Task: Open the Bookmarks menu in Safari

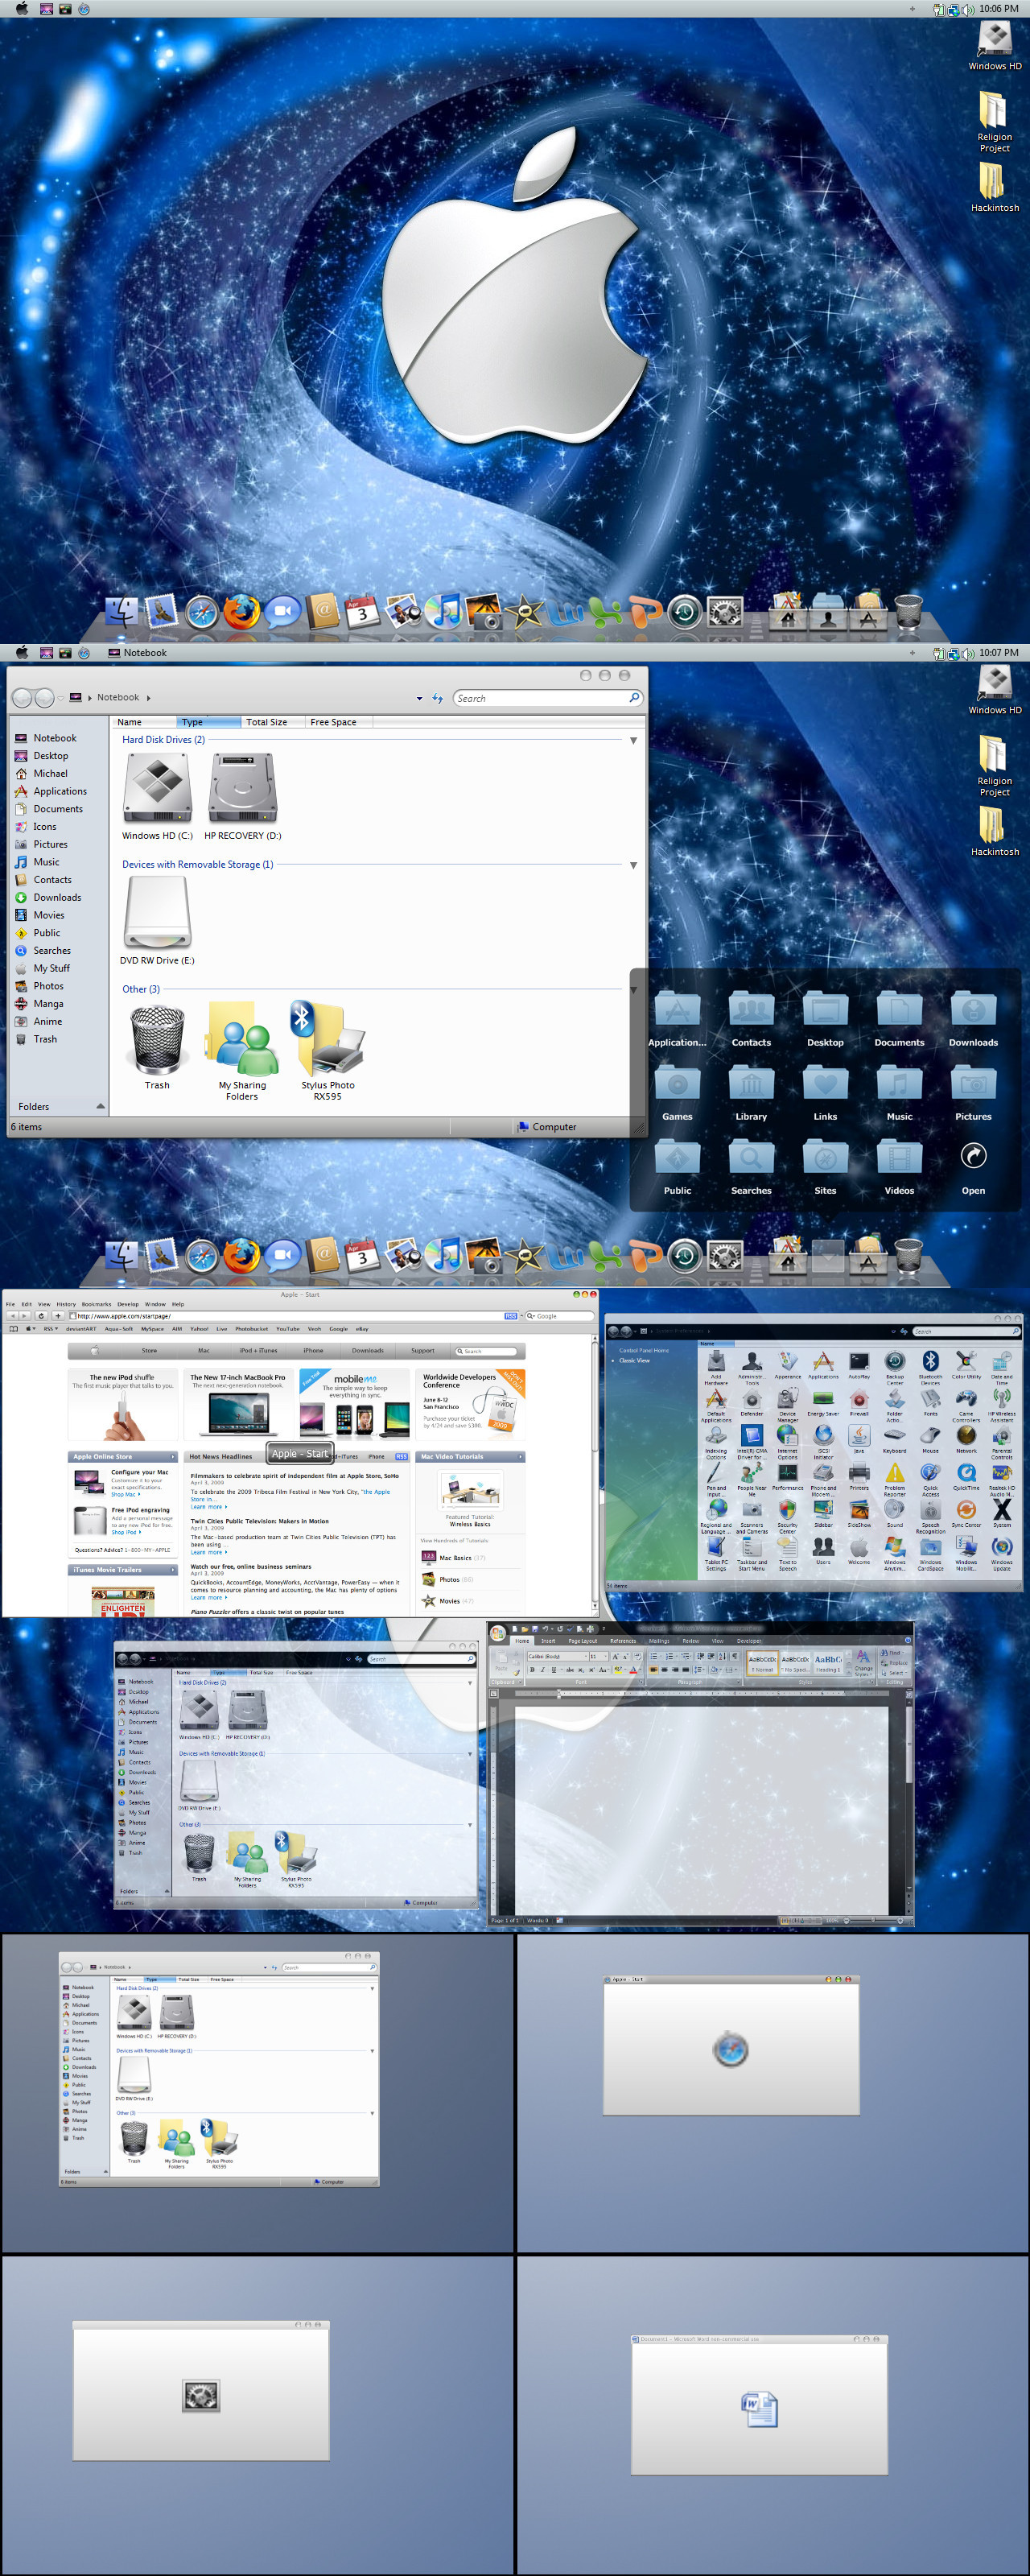Action: click(96, 1304)
